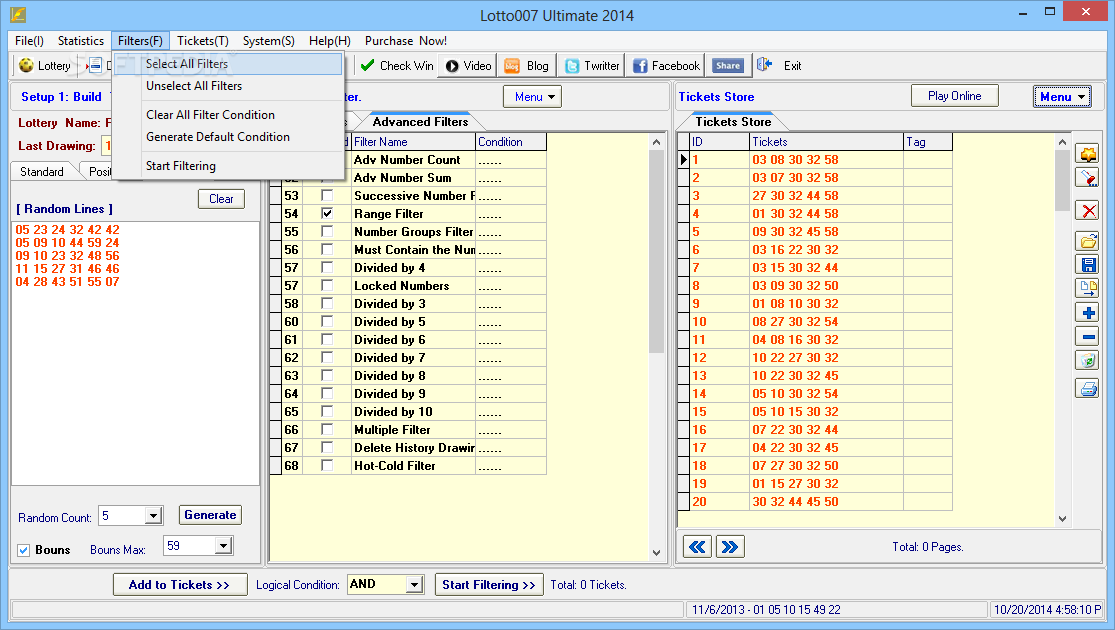The height and width of the screenshot is (630, 1115).
Task: Click the star favorites icon beside Tickets Store
Action: (1087, 154)
